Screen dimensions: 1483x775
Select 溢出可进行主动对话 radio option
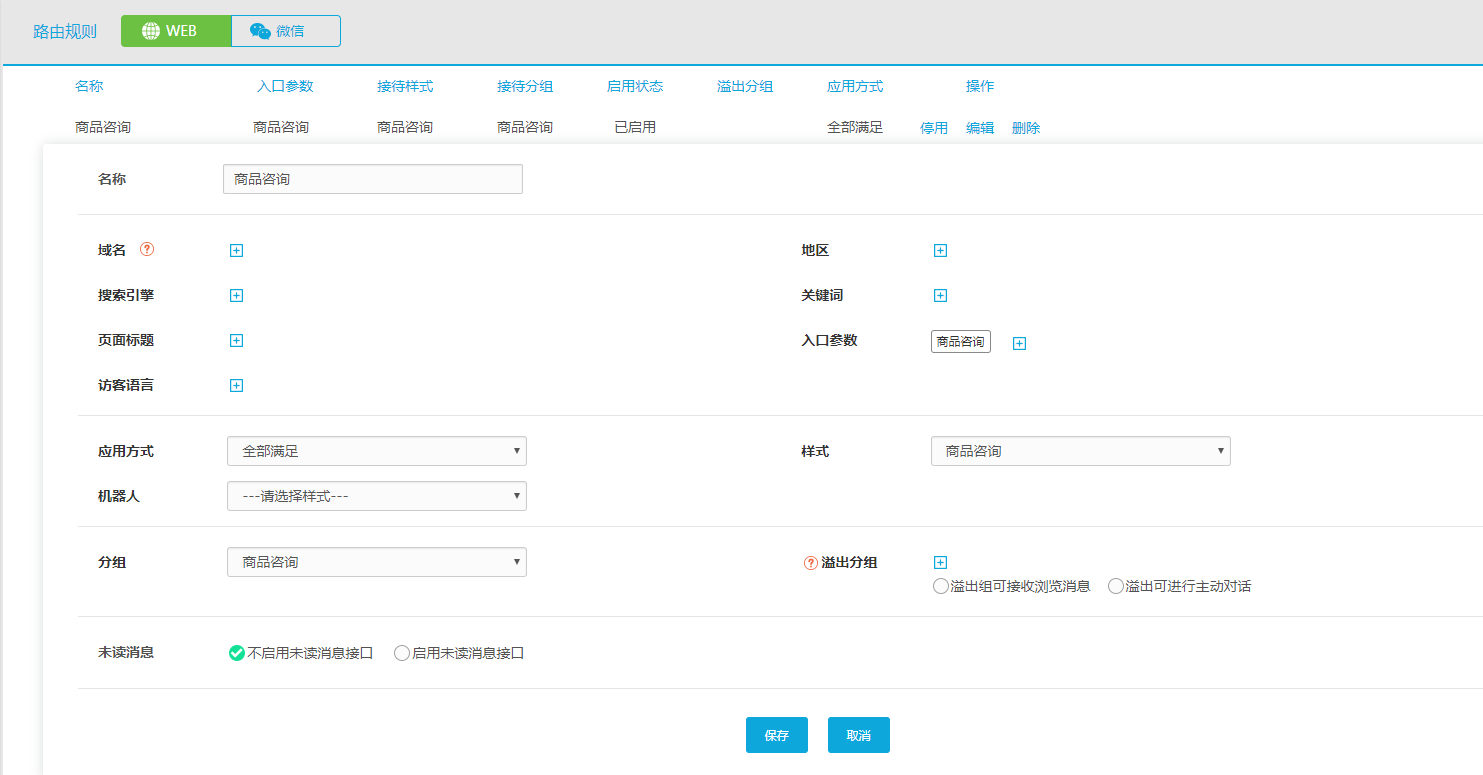click(1116, 587)
